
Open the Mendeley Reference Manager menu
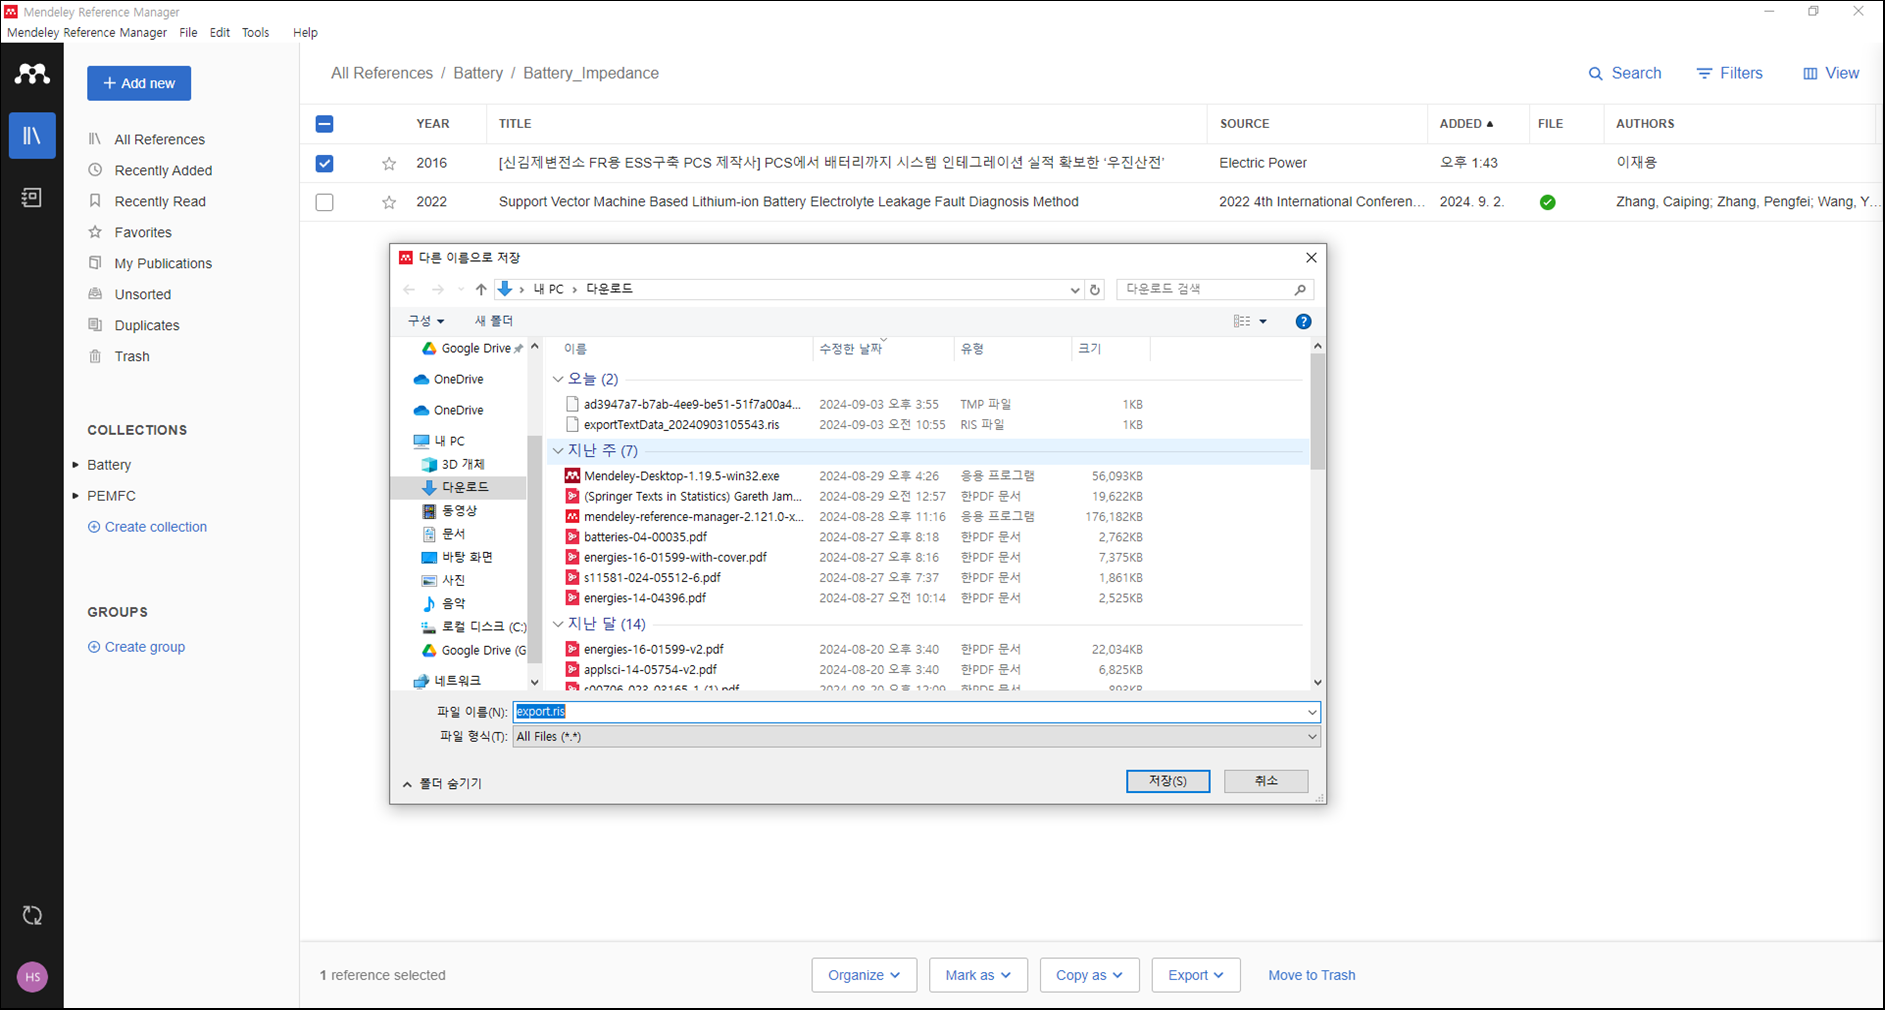(x=87, y=33)
